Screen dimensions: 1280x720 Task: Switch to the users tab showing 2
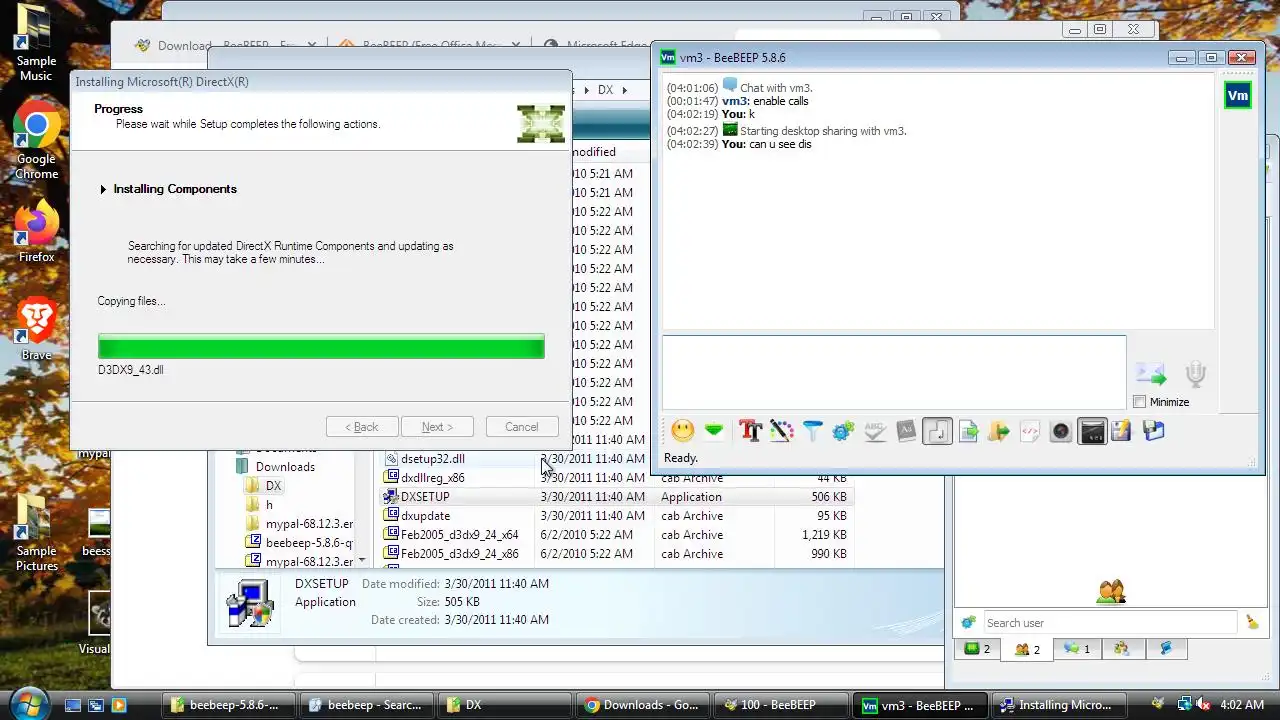(x=1027, y=649)
